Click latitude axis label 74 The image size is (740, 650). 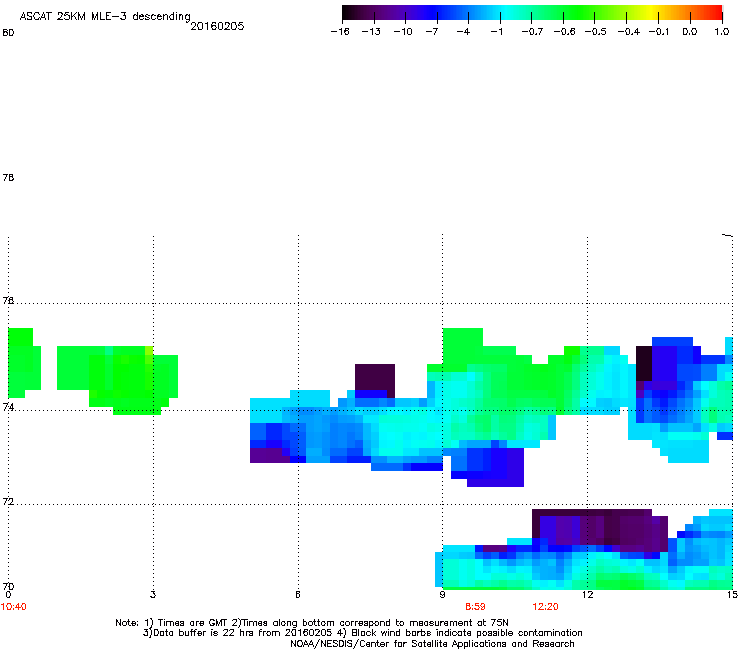pos(8,407)
